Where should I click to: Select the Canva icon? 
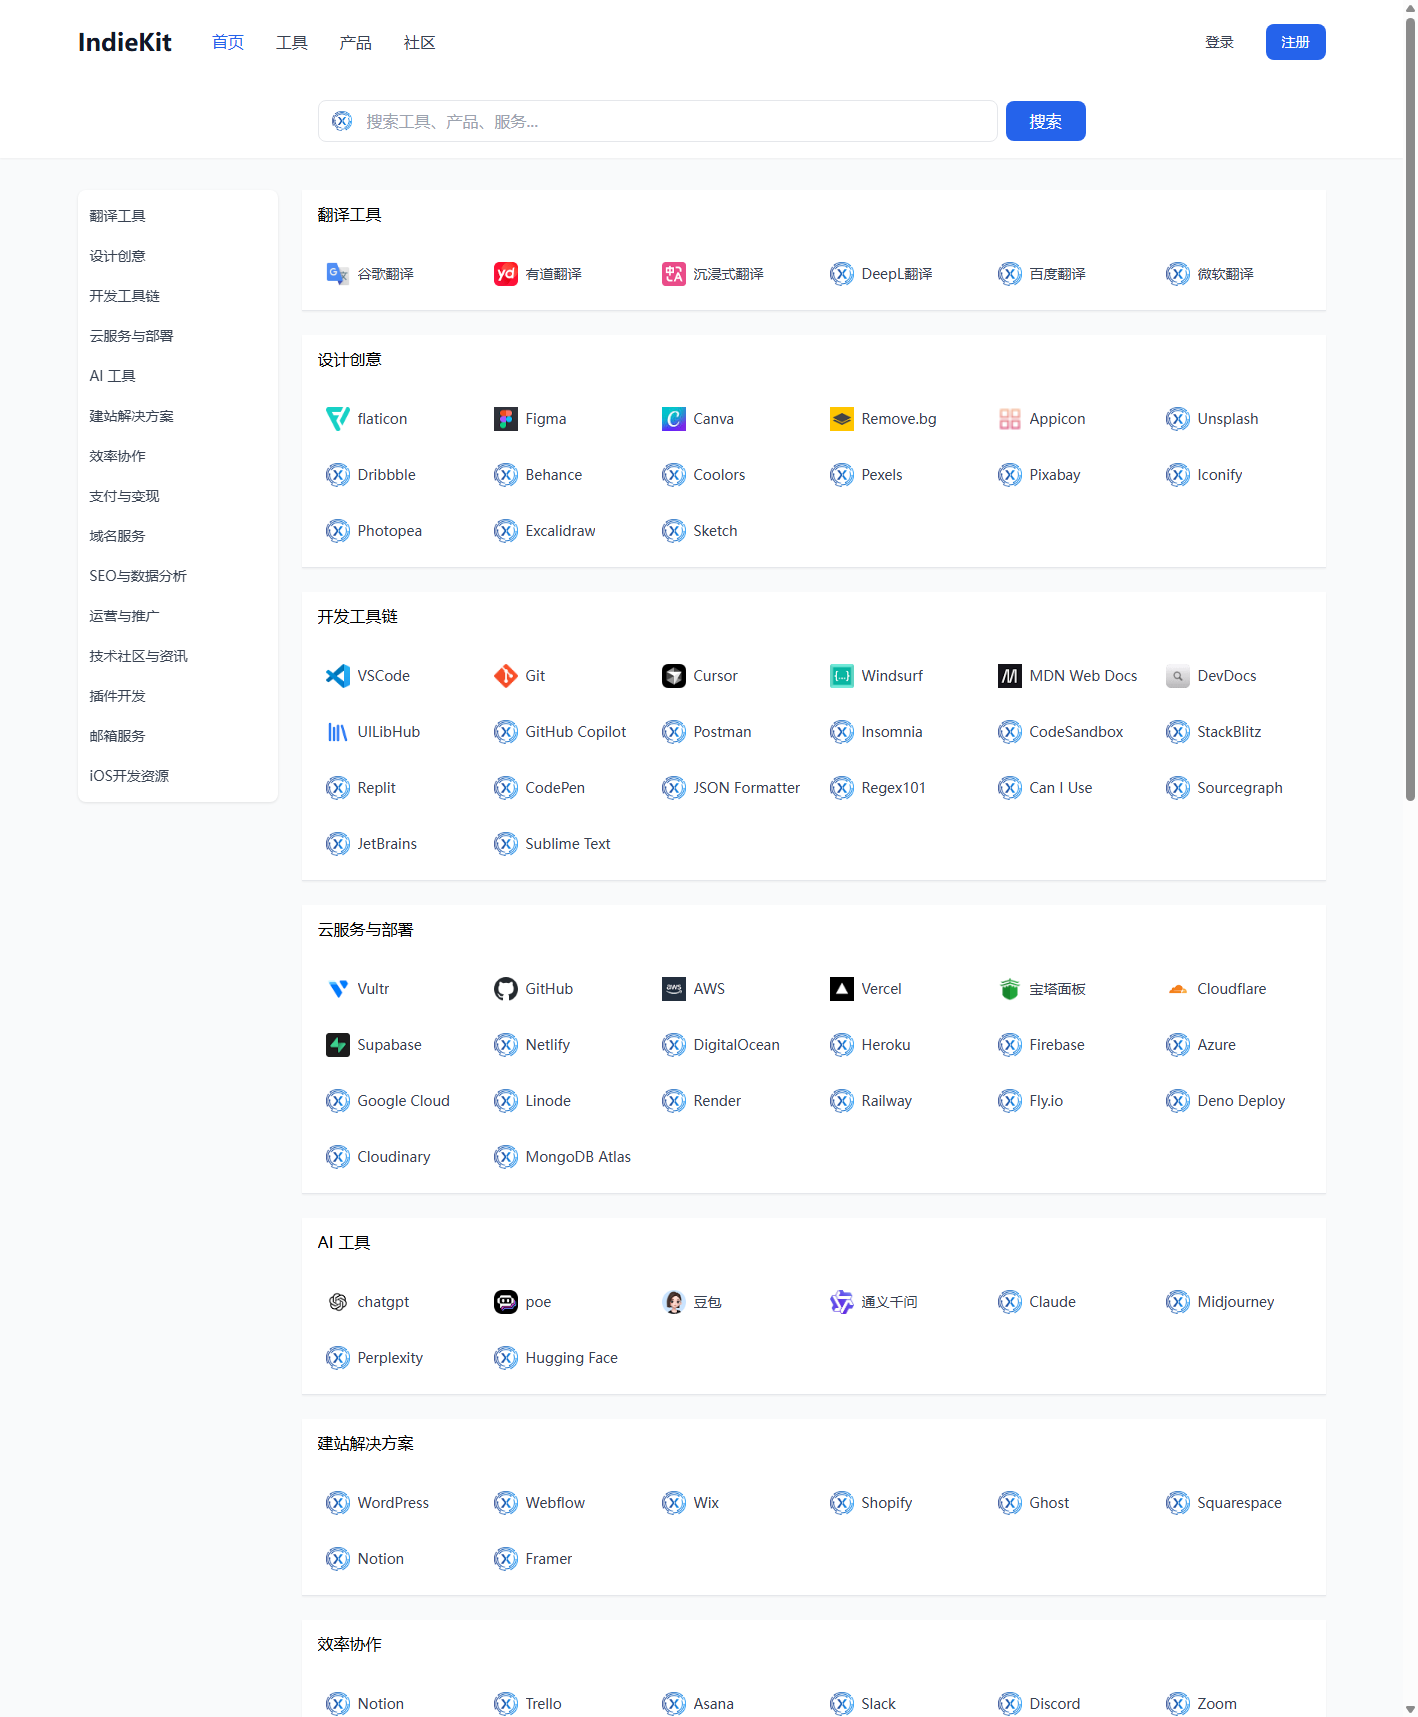674,419
